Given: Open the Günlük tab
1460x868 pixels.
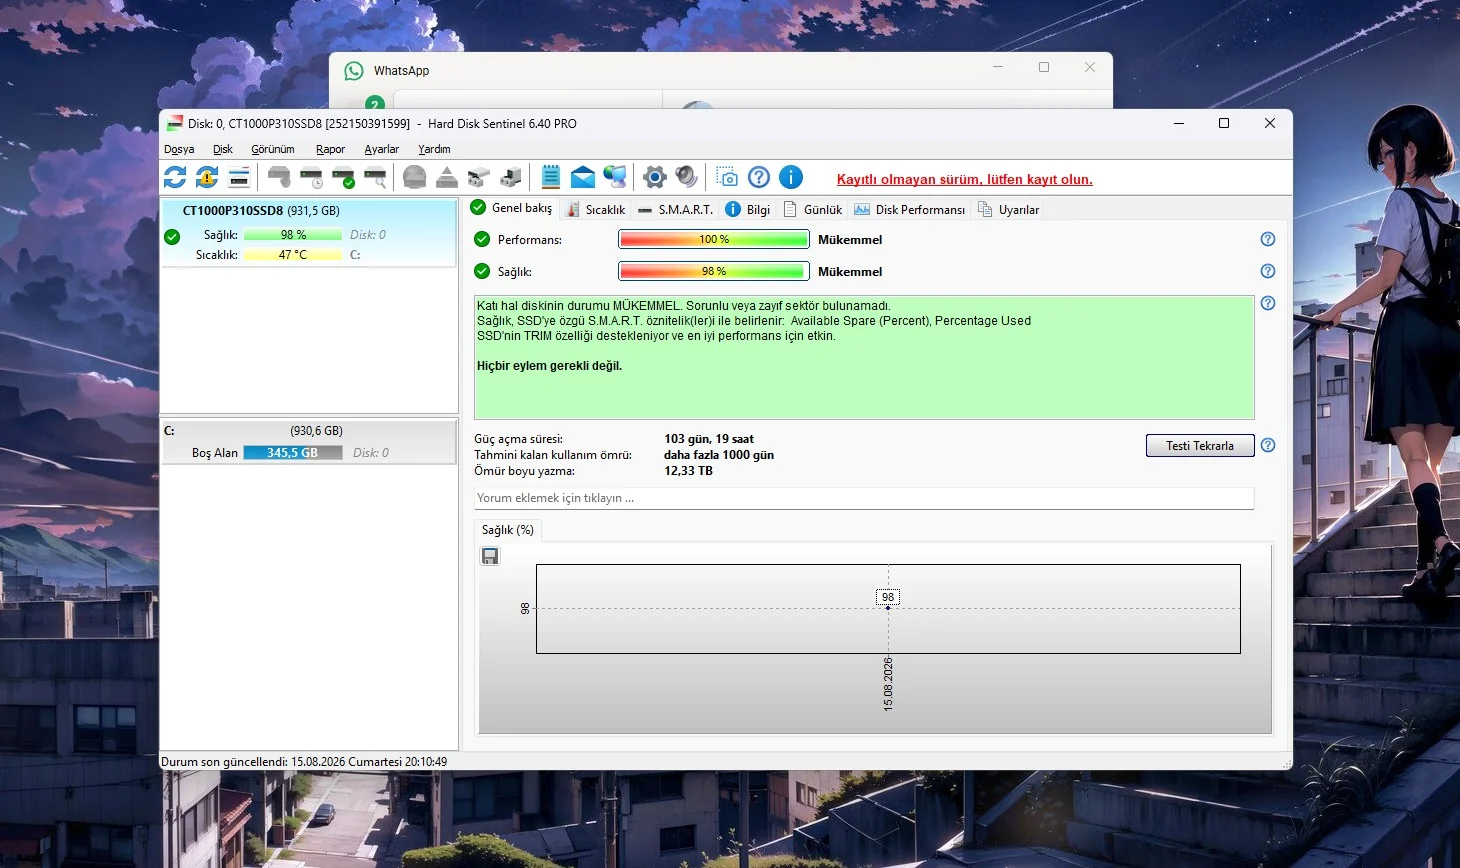Looking at the screenshot, I should pyautogui.click(x=813, y=209).
